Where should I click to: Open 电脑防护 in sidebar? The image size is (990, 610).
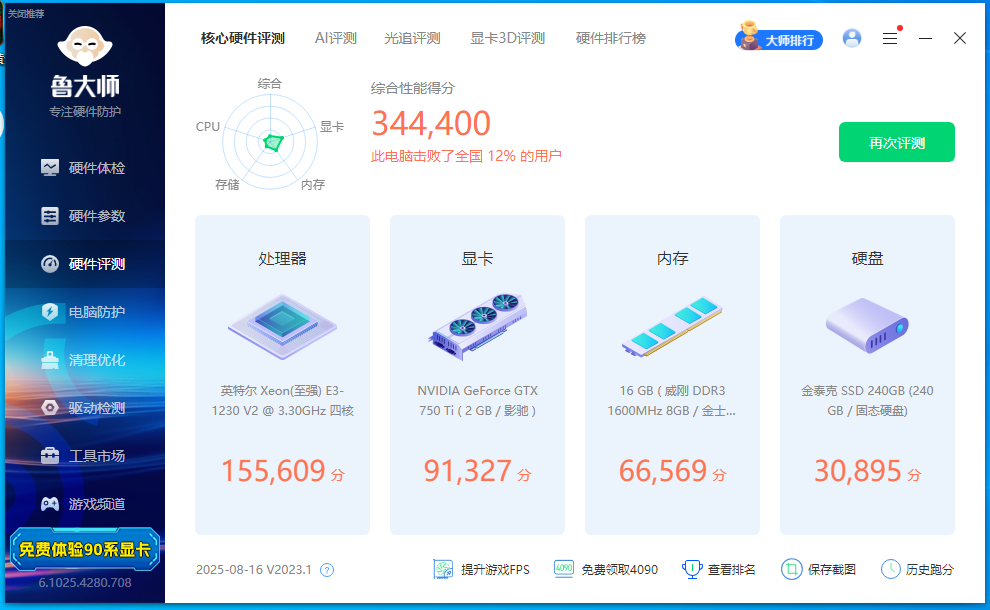click(83, 312)
